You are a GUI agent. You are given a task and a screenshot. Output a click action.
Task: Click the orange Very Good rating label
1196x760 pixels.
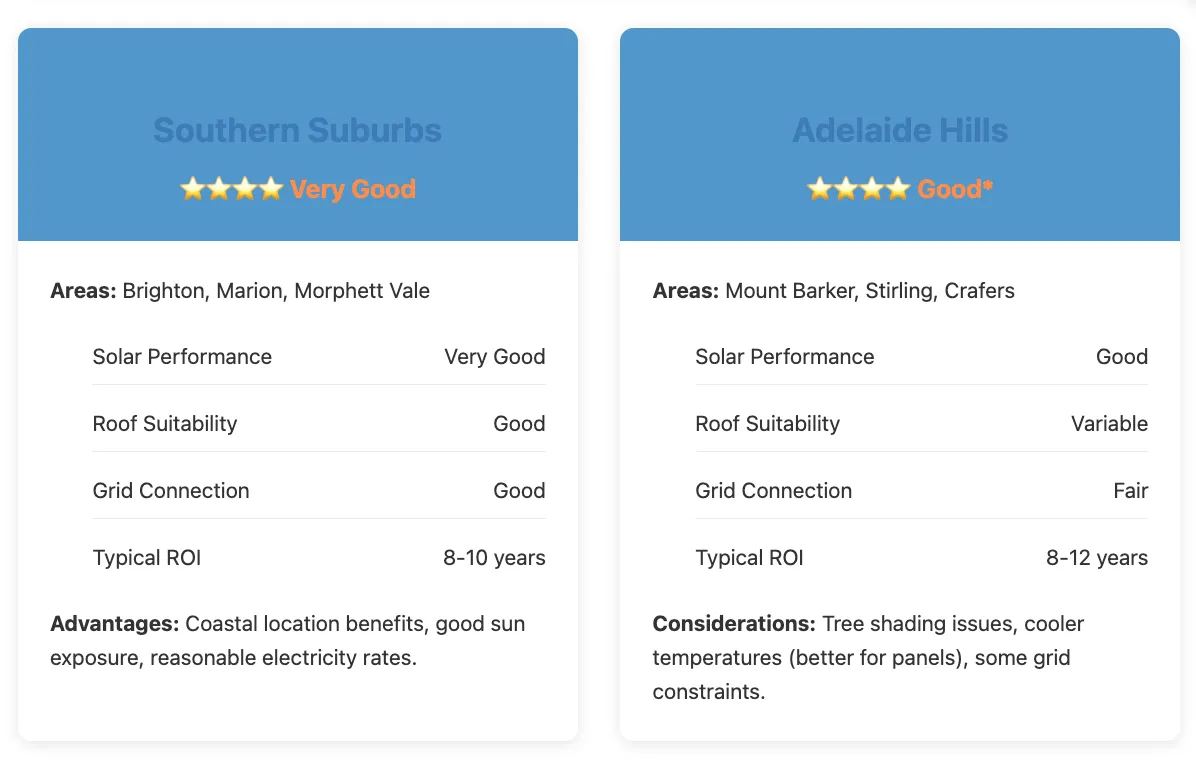(352, 189)
